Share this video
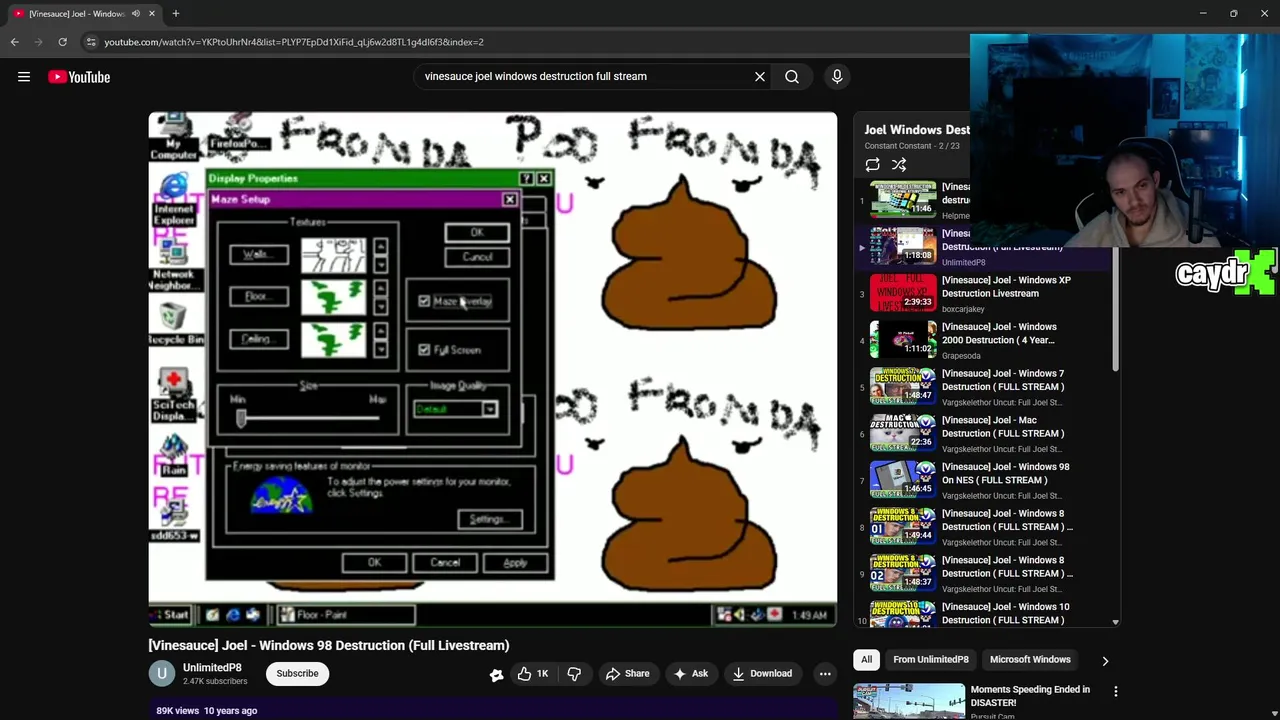Screen dimensions: 1280x720 tap(628, 674)
